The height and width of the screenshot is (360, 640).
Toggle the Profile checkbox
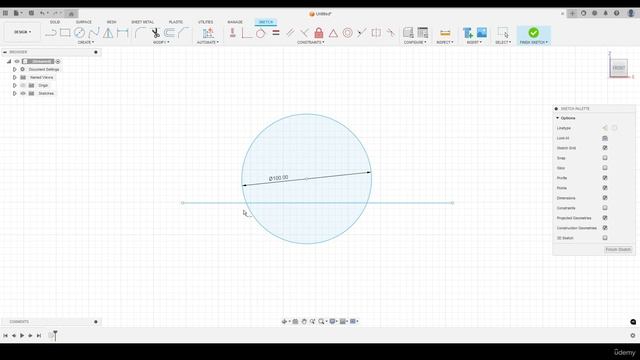(605, 178)
